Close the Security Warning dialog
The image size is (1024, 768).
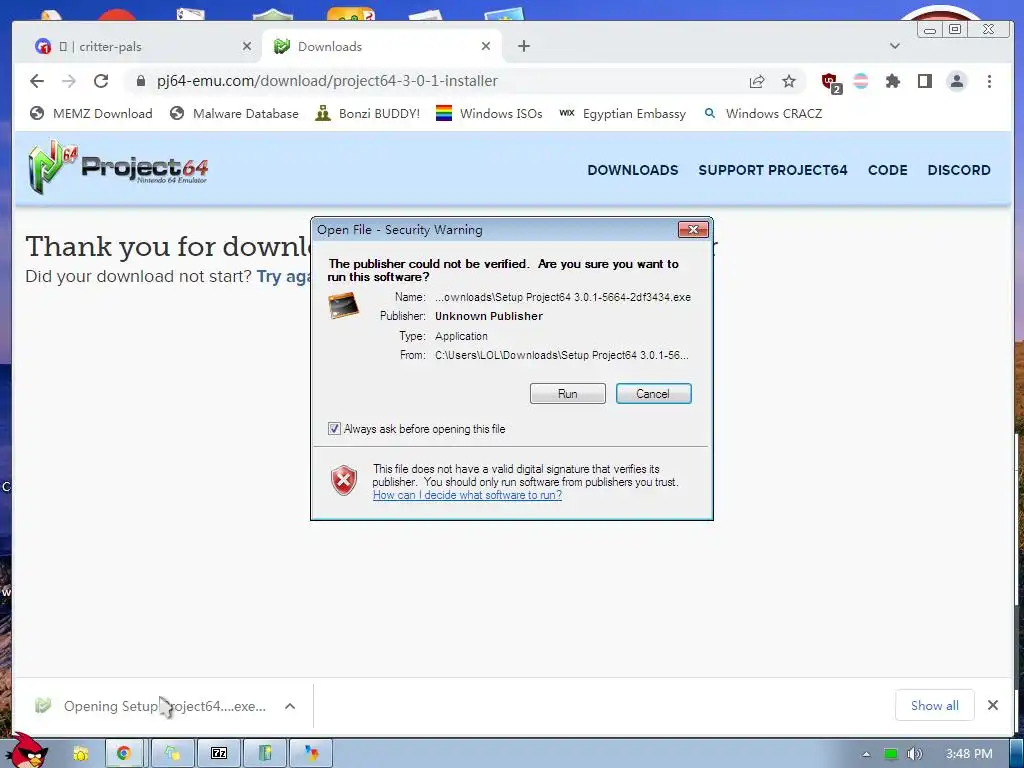[694, 229]
